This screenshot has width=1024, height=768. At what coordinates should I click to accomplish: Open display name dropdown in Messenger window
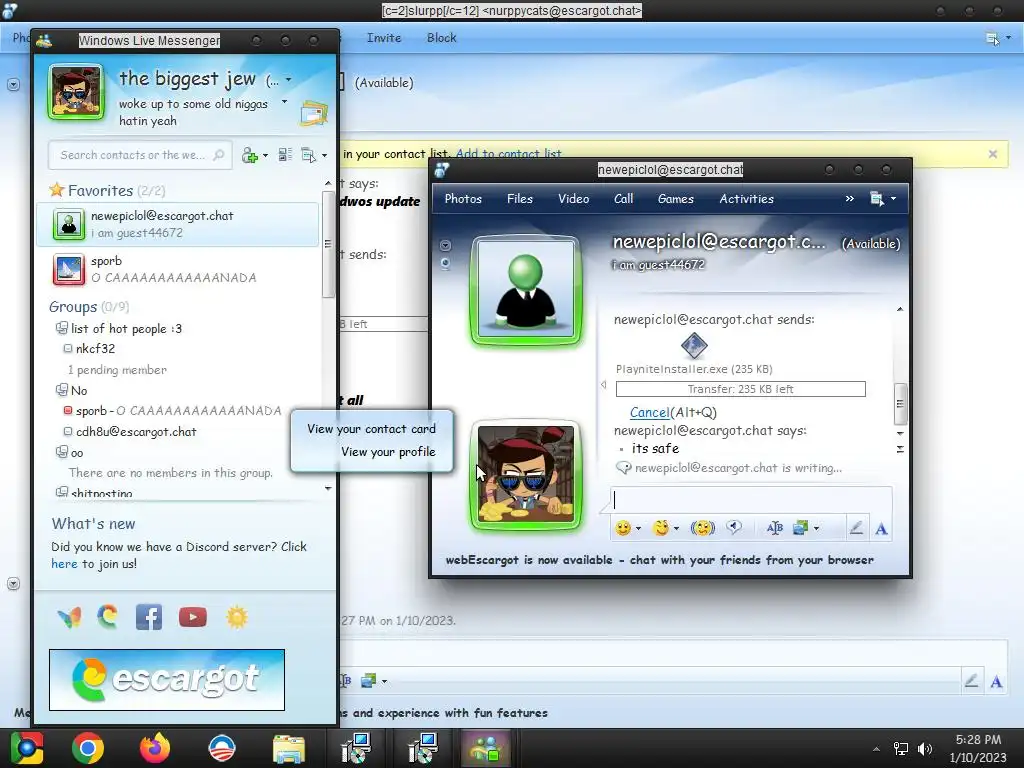(289, 80)
